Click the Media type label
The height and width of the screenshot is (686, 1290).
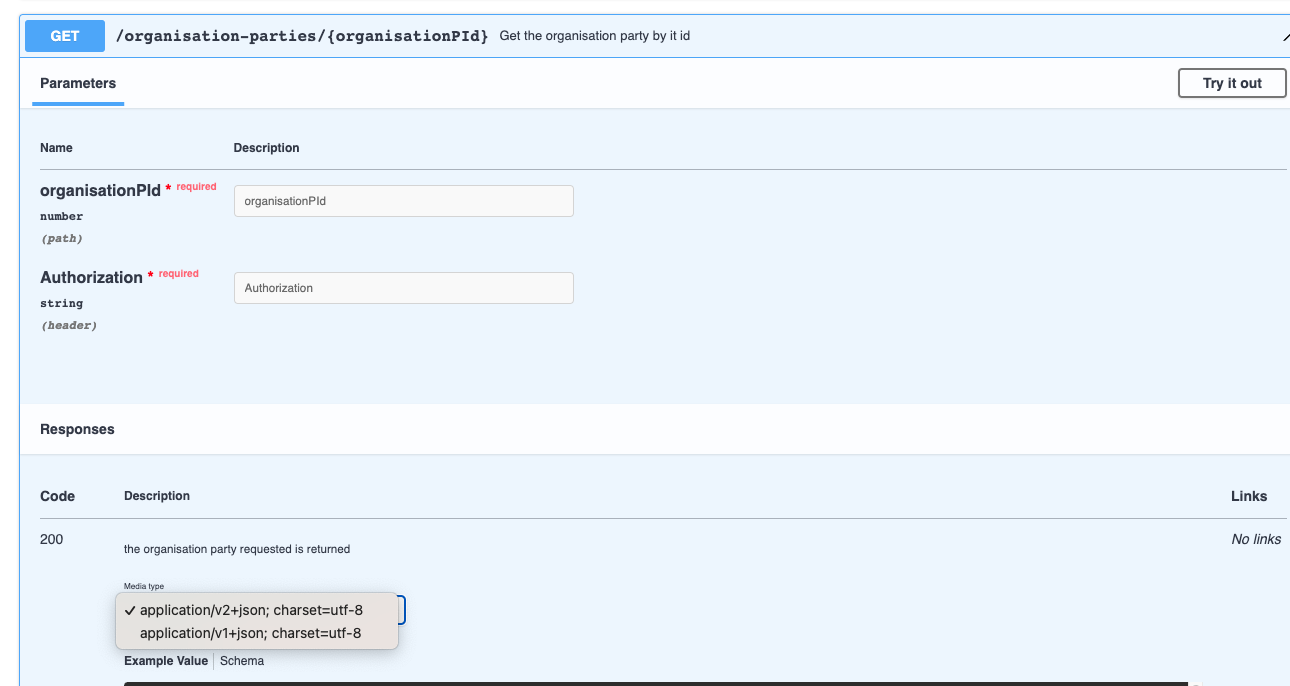pos(144,586)
